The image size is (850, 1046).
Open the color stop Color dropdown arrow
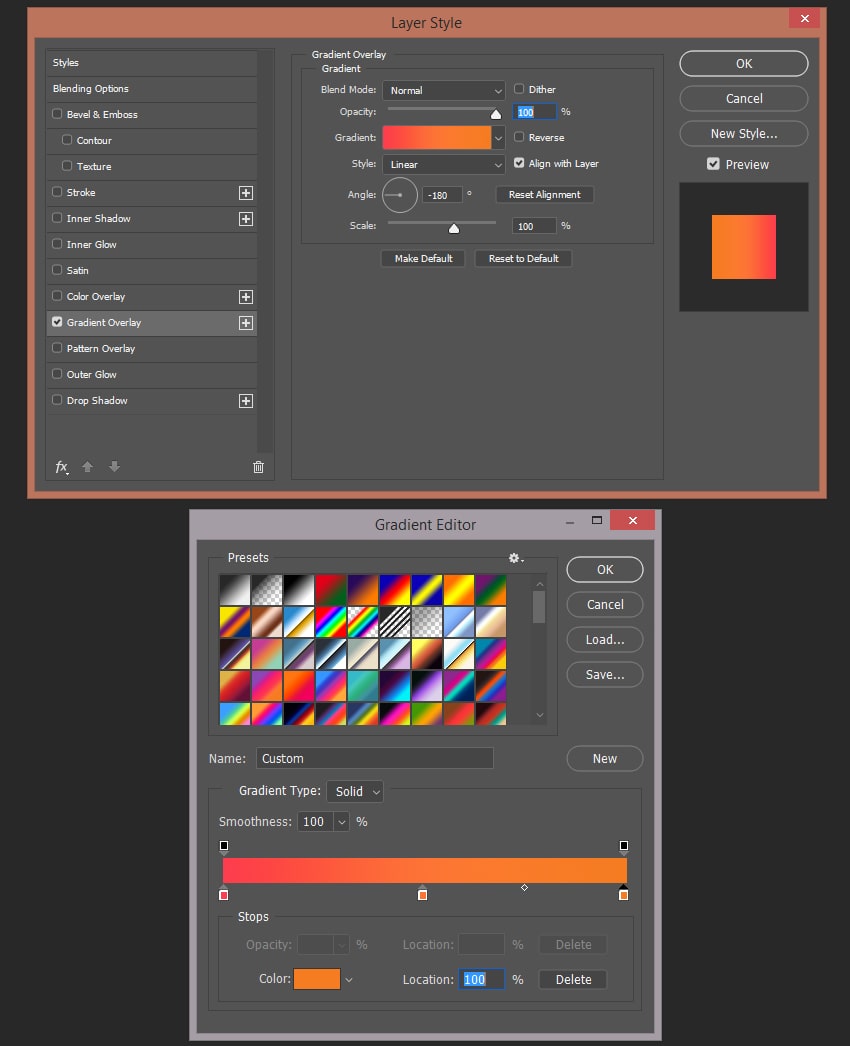348,980
